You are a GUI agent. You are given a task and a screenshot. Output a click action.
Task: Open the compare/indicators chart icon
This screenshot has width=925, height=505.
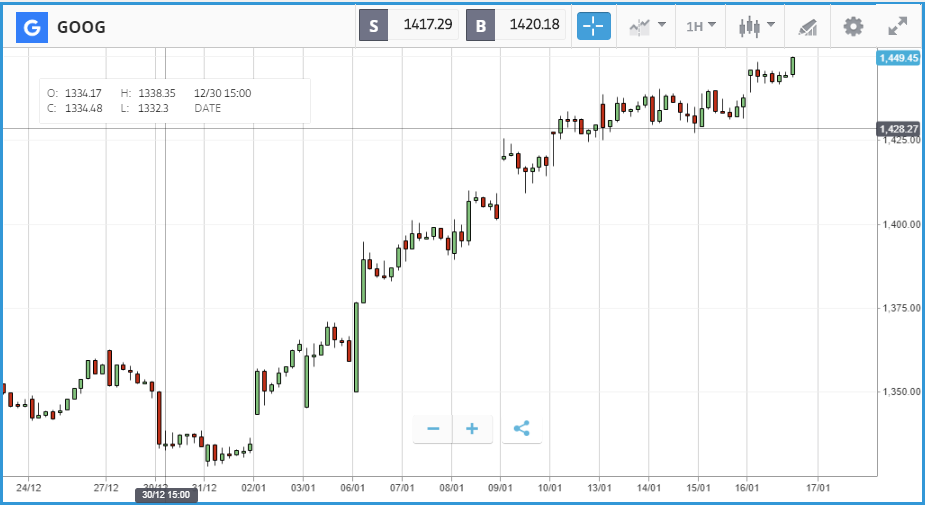(639, 27)
